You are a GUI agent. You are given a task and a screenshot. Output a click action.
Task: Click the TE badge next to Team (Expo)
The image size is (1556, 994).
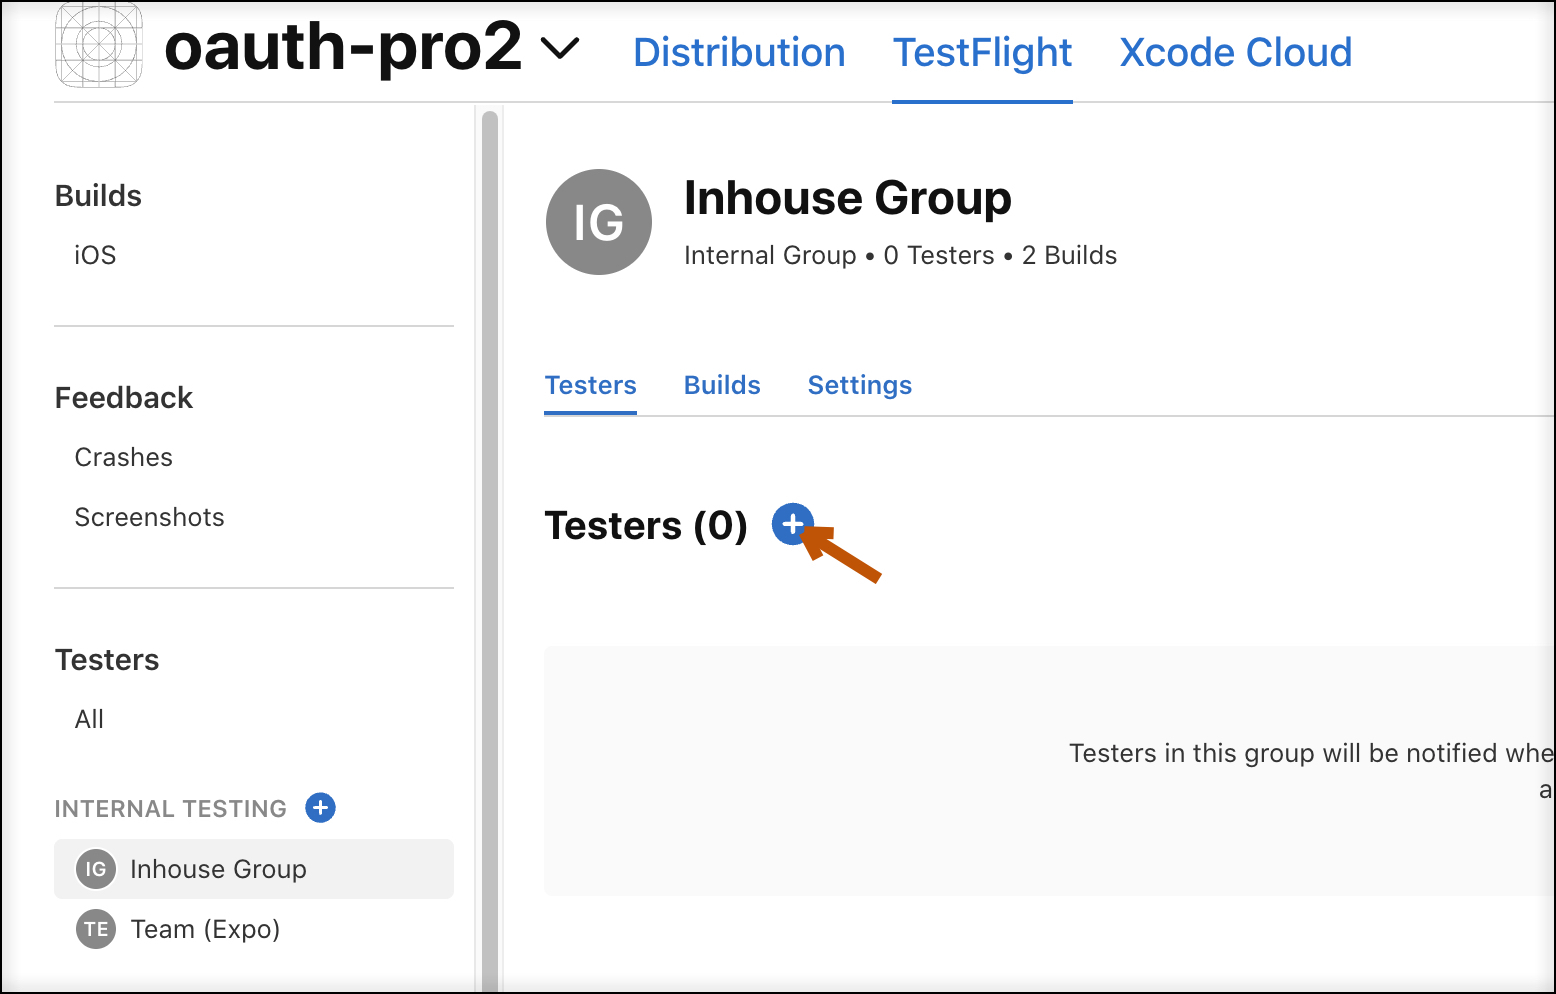pyautogui.click(x=94, y=929)
